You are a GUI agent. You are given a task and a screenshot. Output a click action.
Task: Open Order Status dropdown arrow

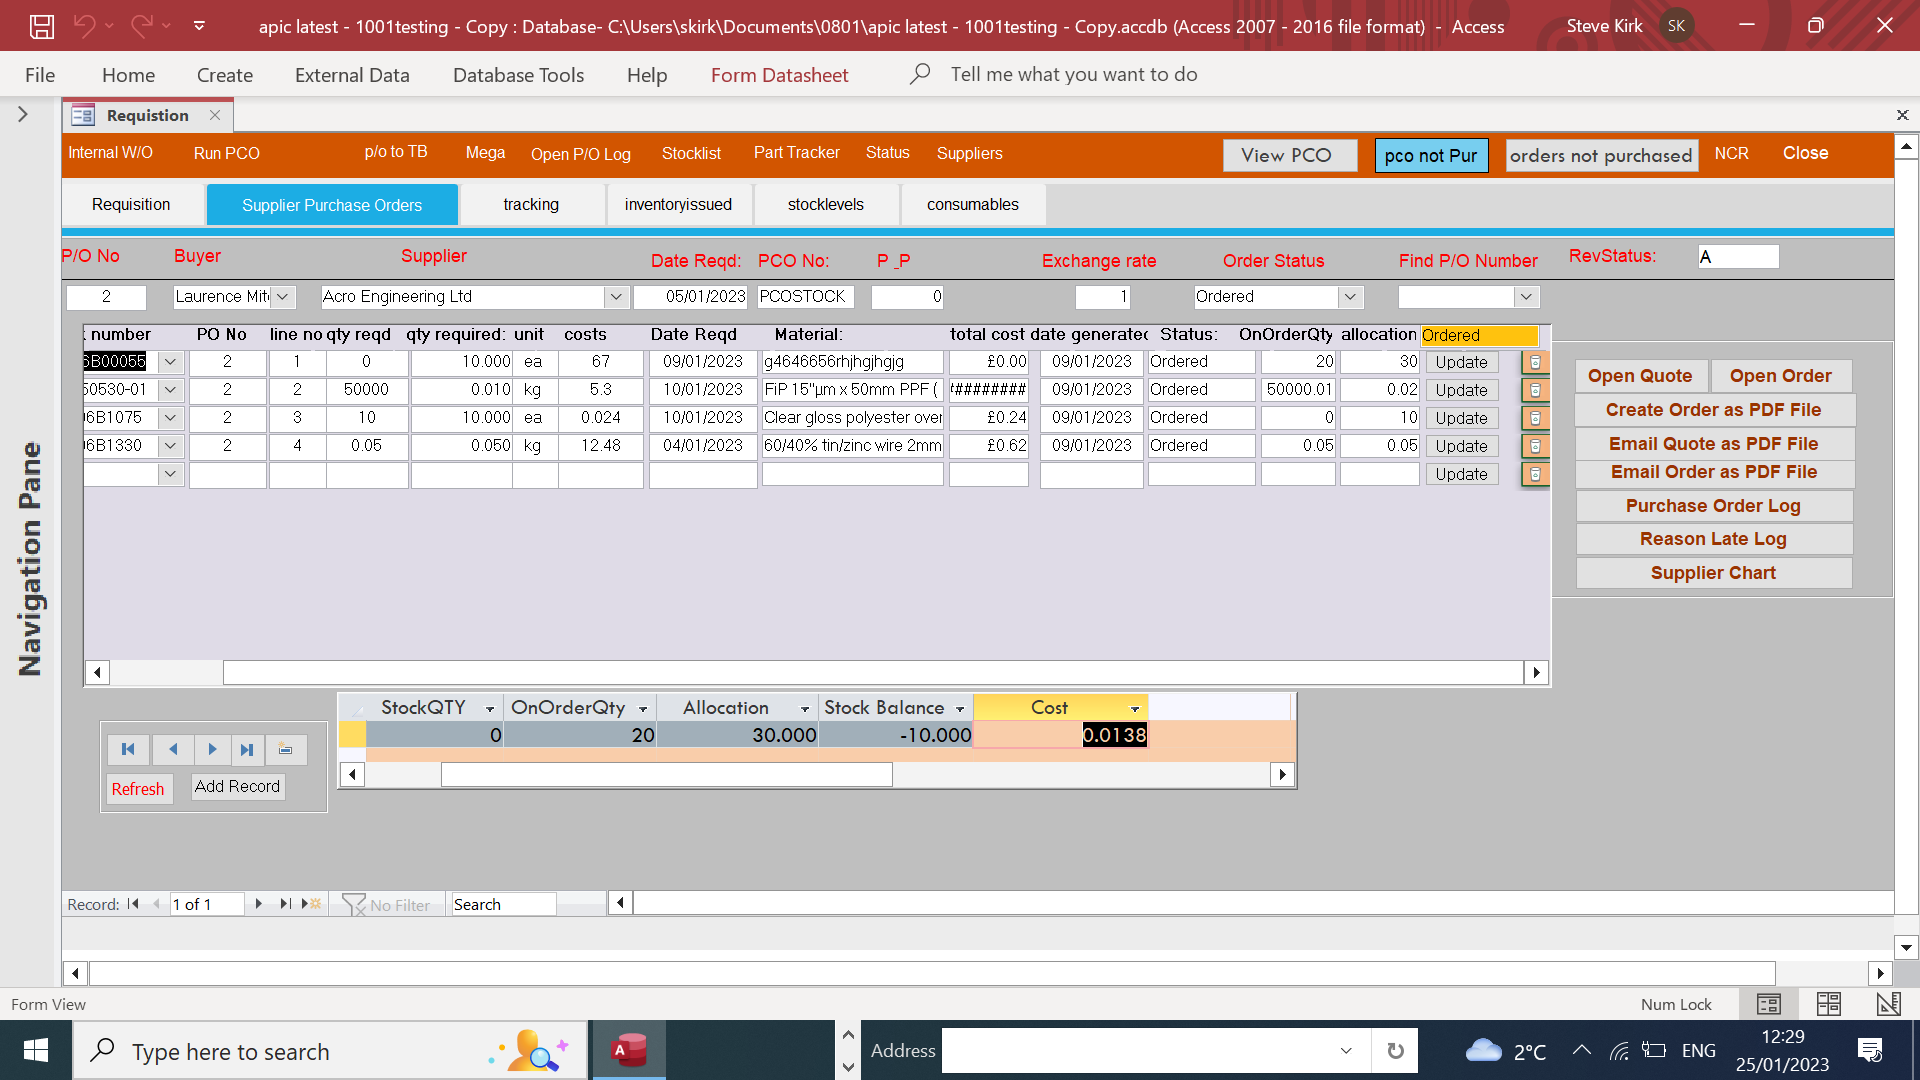pos(1351,297)
